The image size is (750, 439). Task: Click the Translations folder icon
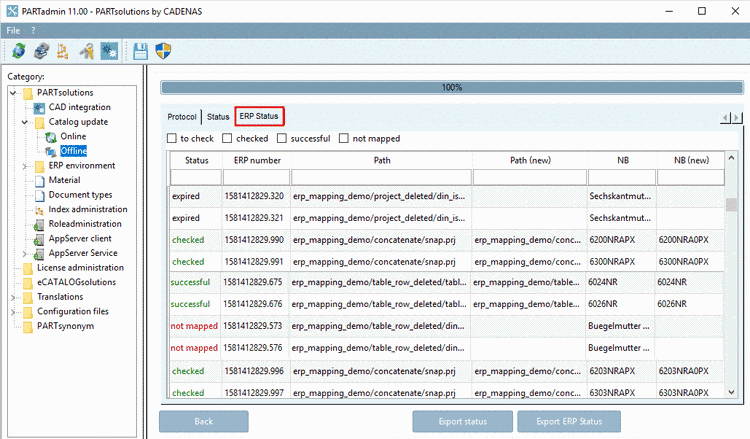28,297
